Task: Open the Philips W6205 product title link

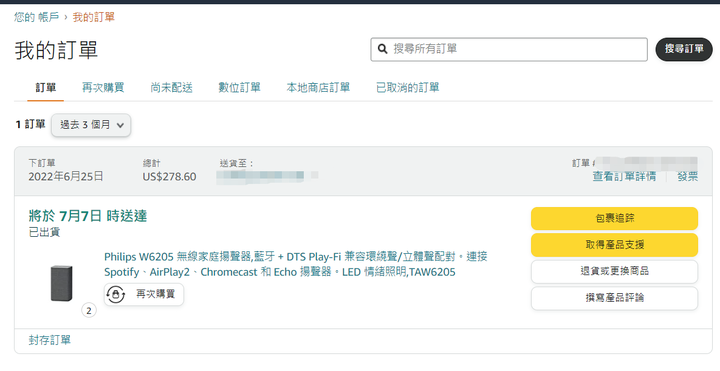Action: pos(295,264)
